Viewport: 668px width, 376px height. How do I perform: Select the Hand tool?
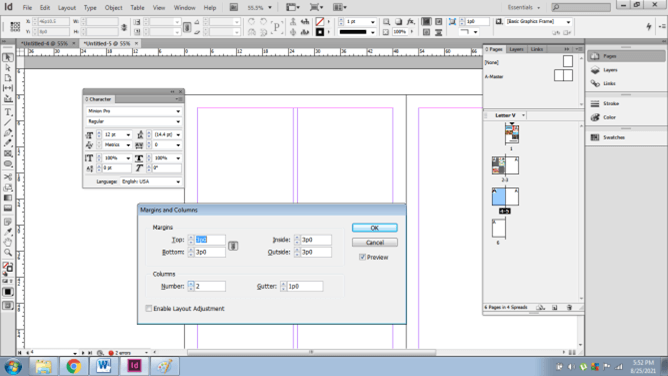pyautogui.click(x=8, y=242)
